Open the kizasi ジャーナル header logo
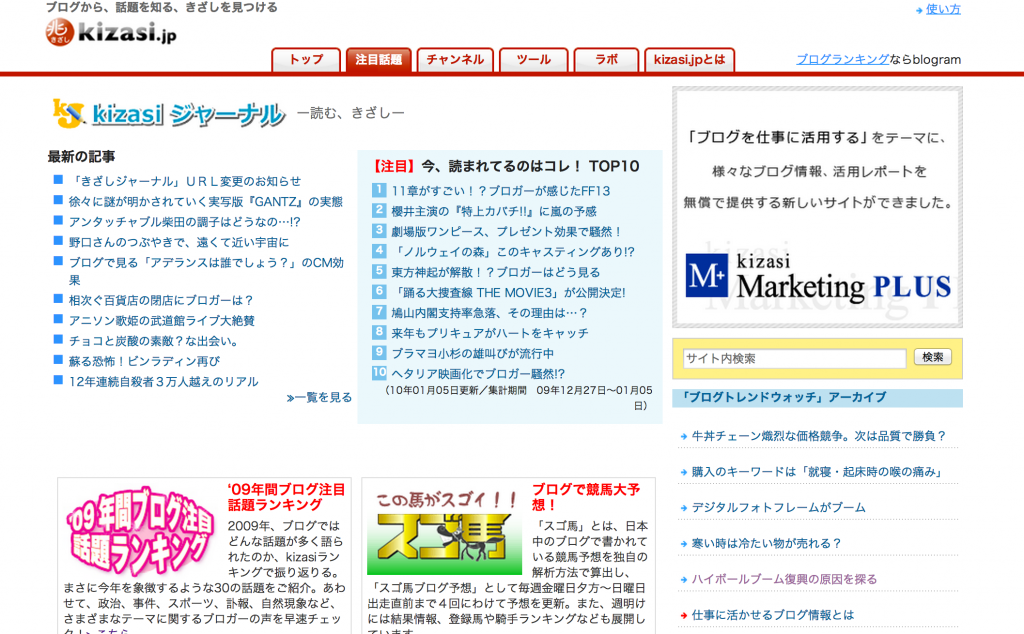Viewport: 1024px width, 634px height. [169, 114]
